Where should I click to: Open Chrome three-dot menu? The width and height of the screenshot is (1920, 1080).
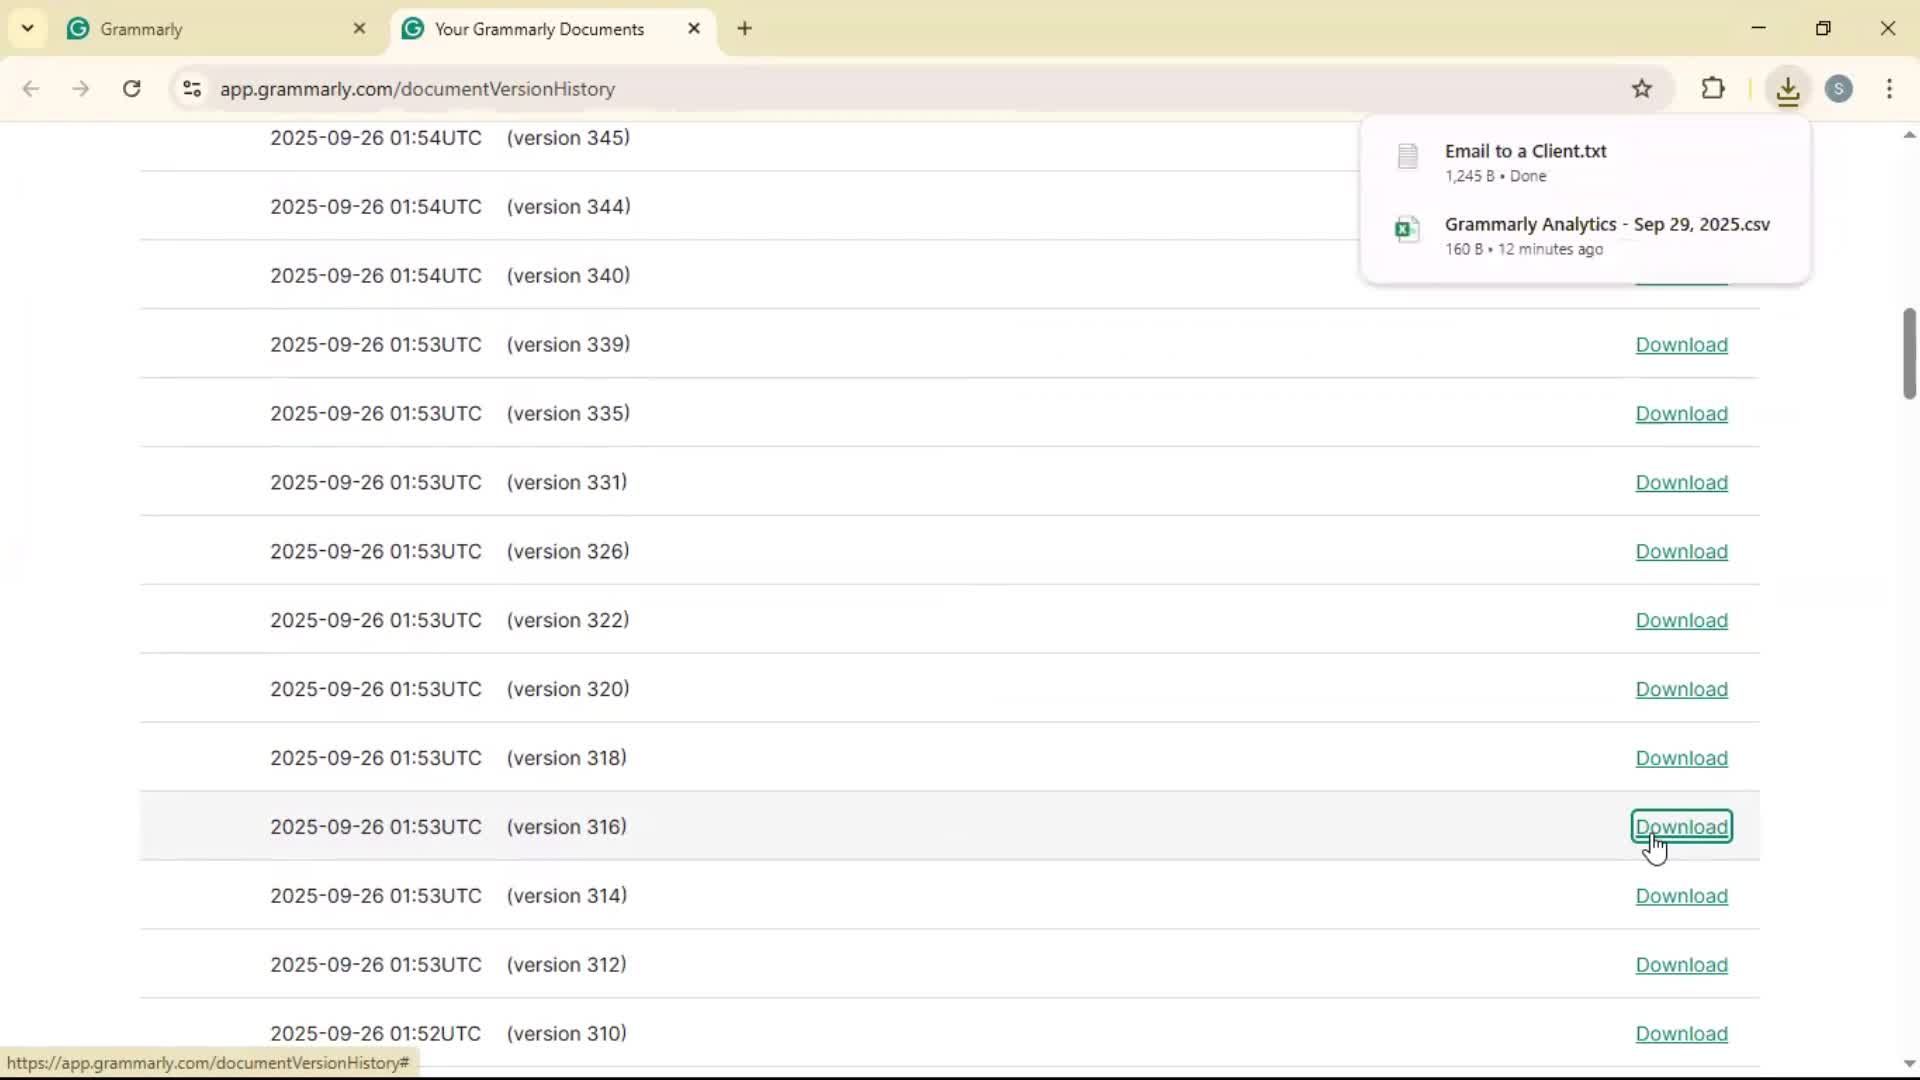tap(1889, 89)
